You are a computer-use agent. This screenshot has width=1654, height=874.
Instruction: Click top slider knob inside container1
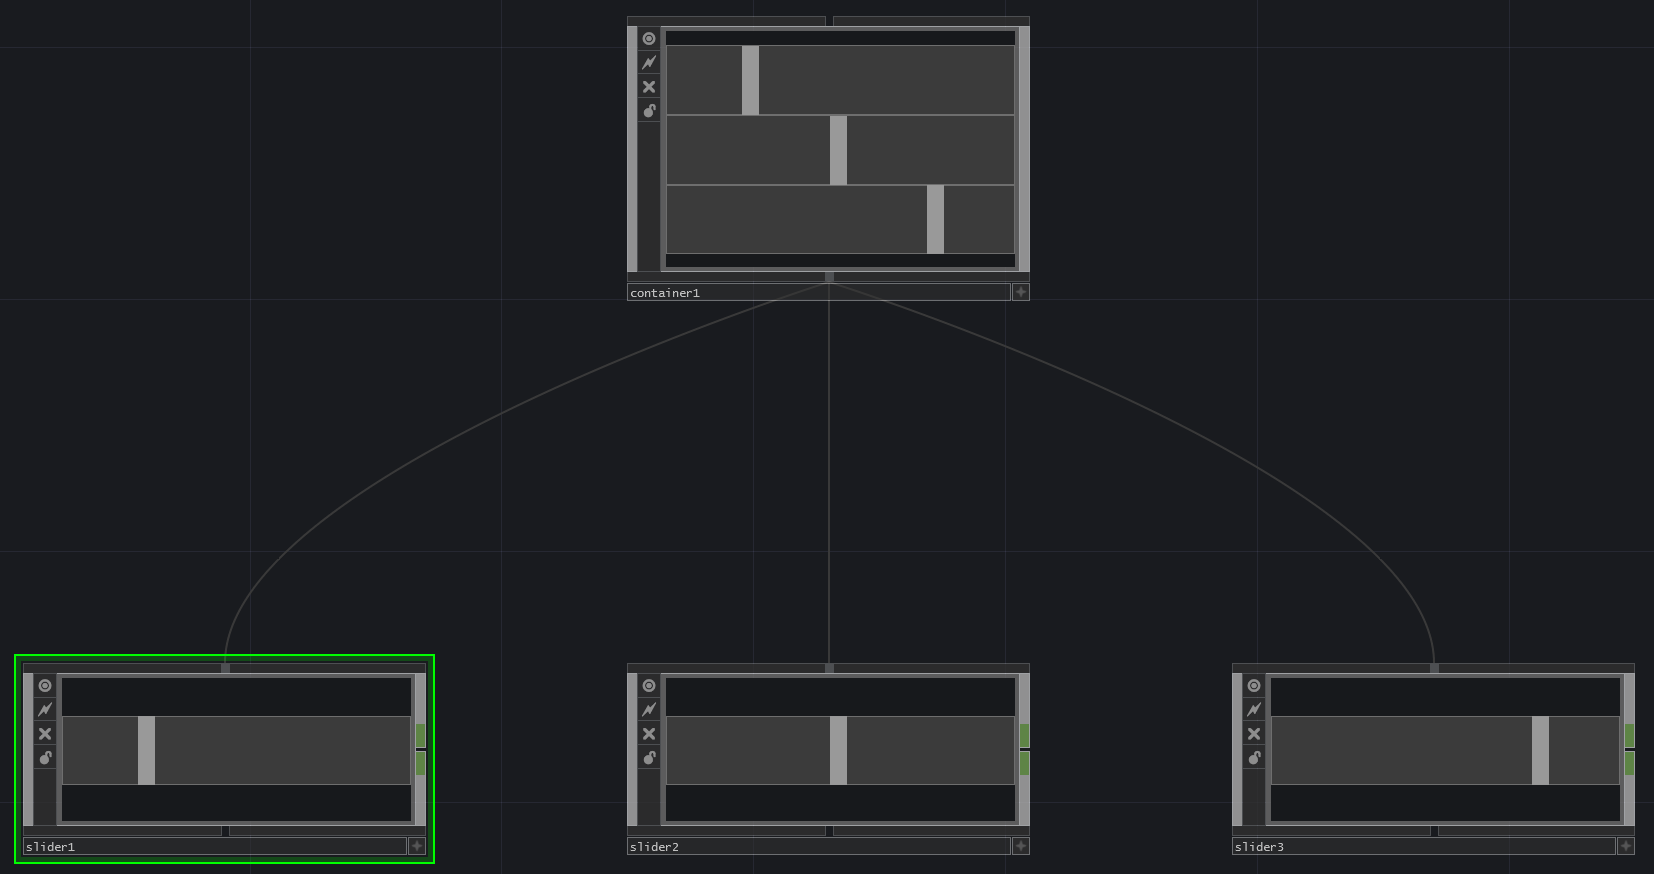750,80
